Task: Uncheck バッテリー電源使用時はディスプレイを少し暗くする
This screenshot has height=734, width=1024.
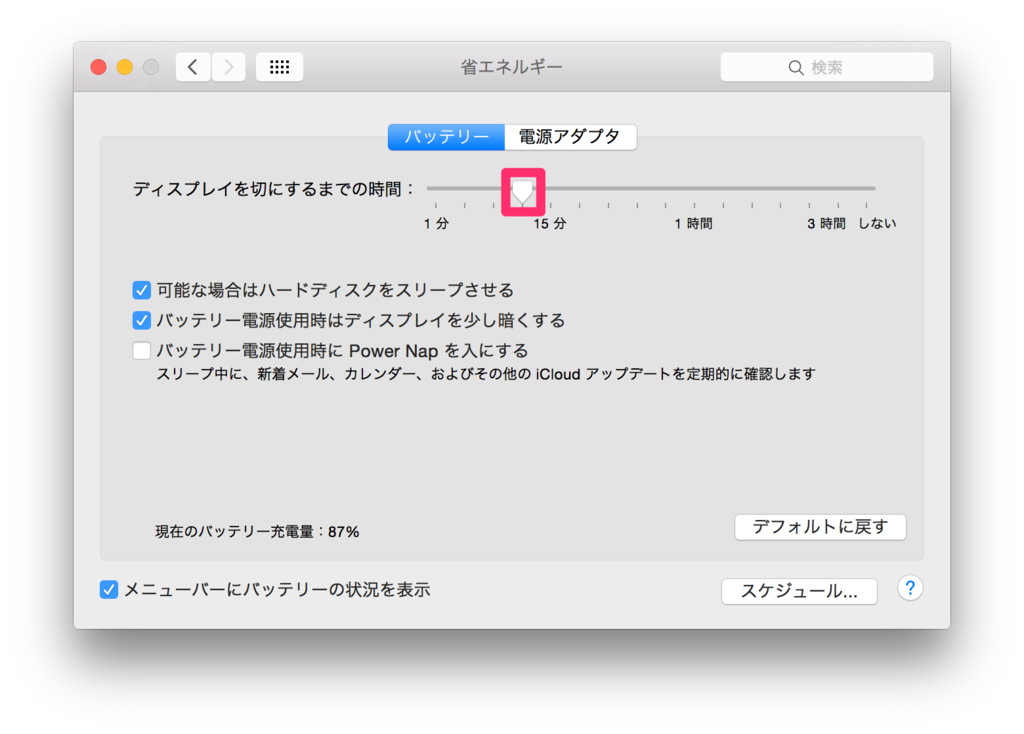Action: click(142, 321)
